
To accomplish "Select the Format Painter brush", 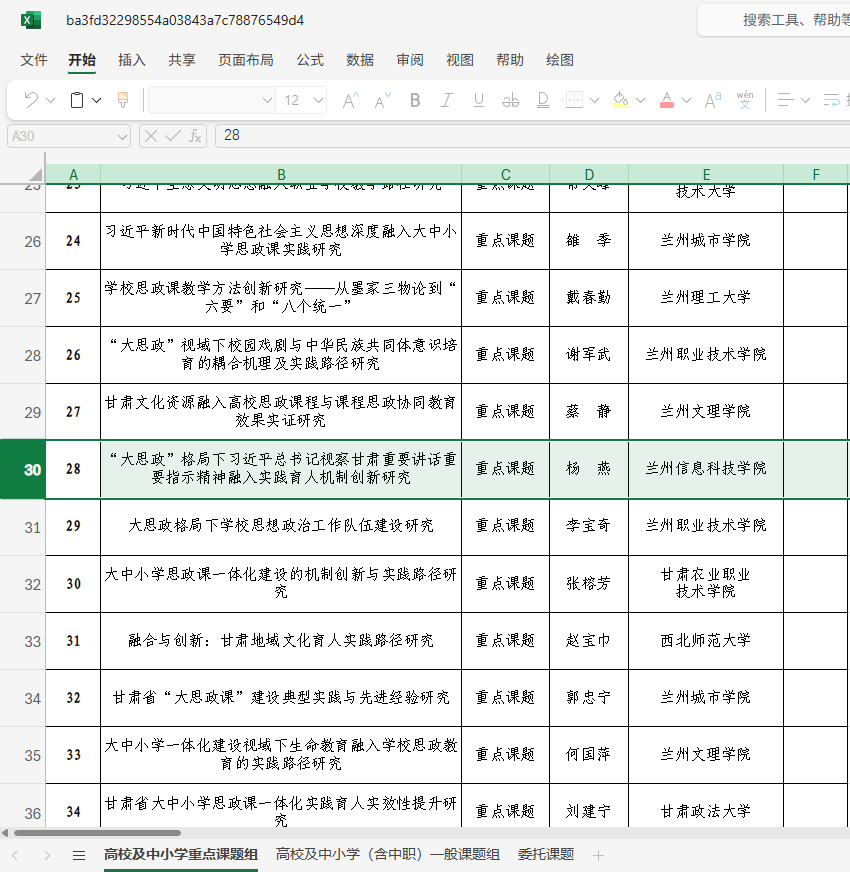I will pos(123,100).
